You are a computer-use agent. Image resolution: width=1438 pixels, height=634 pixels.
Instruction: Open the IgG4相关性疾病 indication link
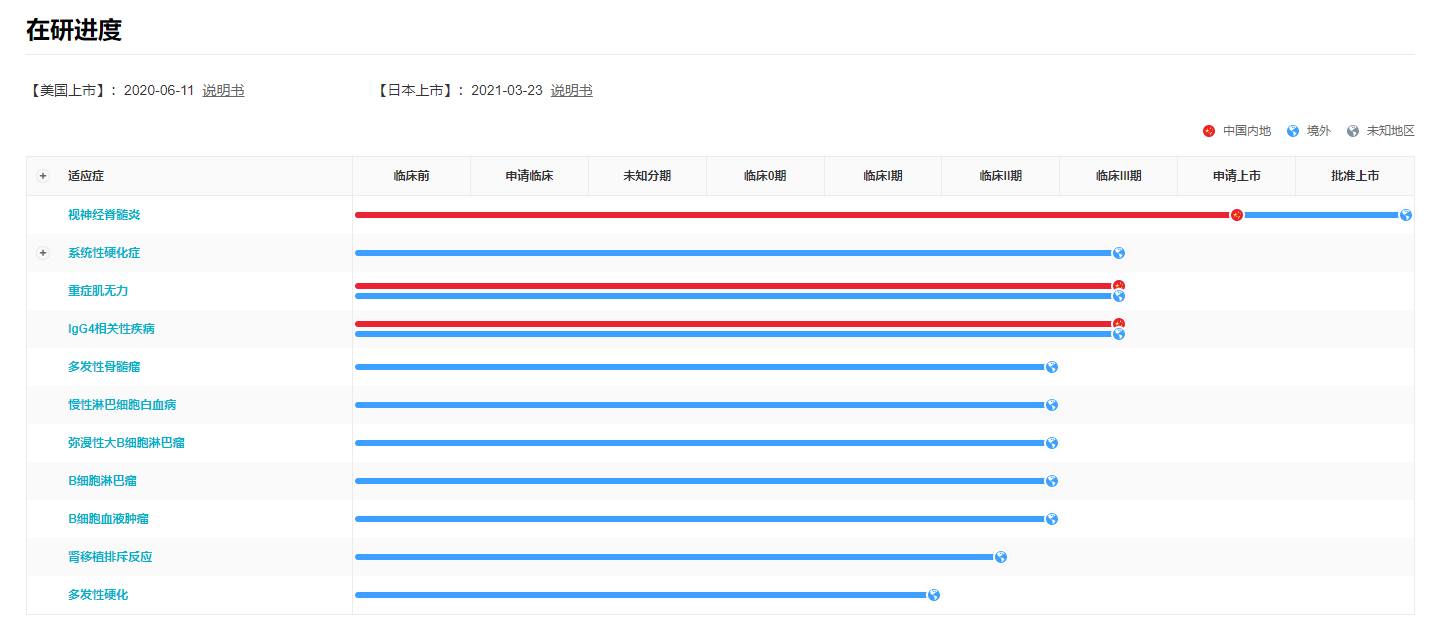[111, 329]
